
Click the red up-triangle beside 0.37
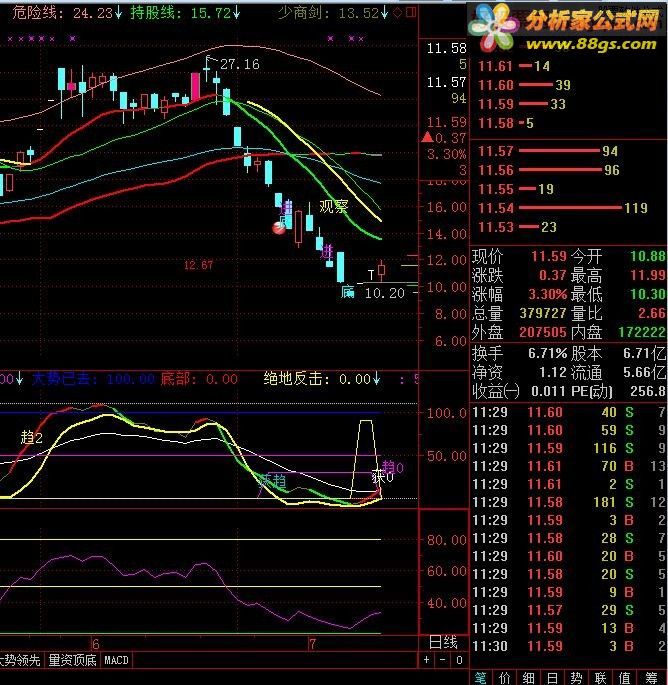427,138
